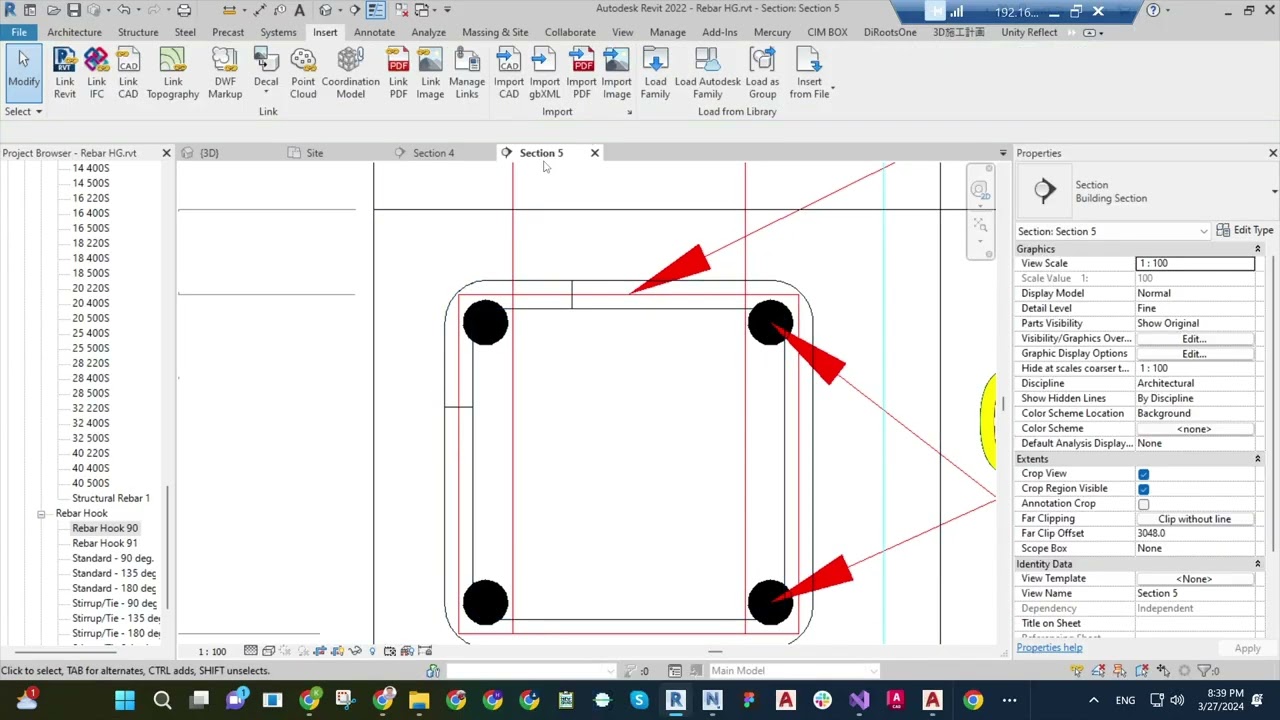Open the Point Cloud tool

coord(303,73)
